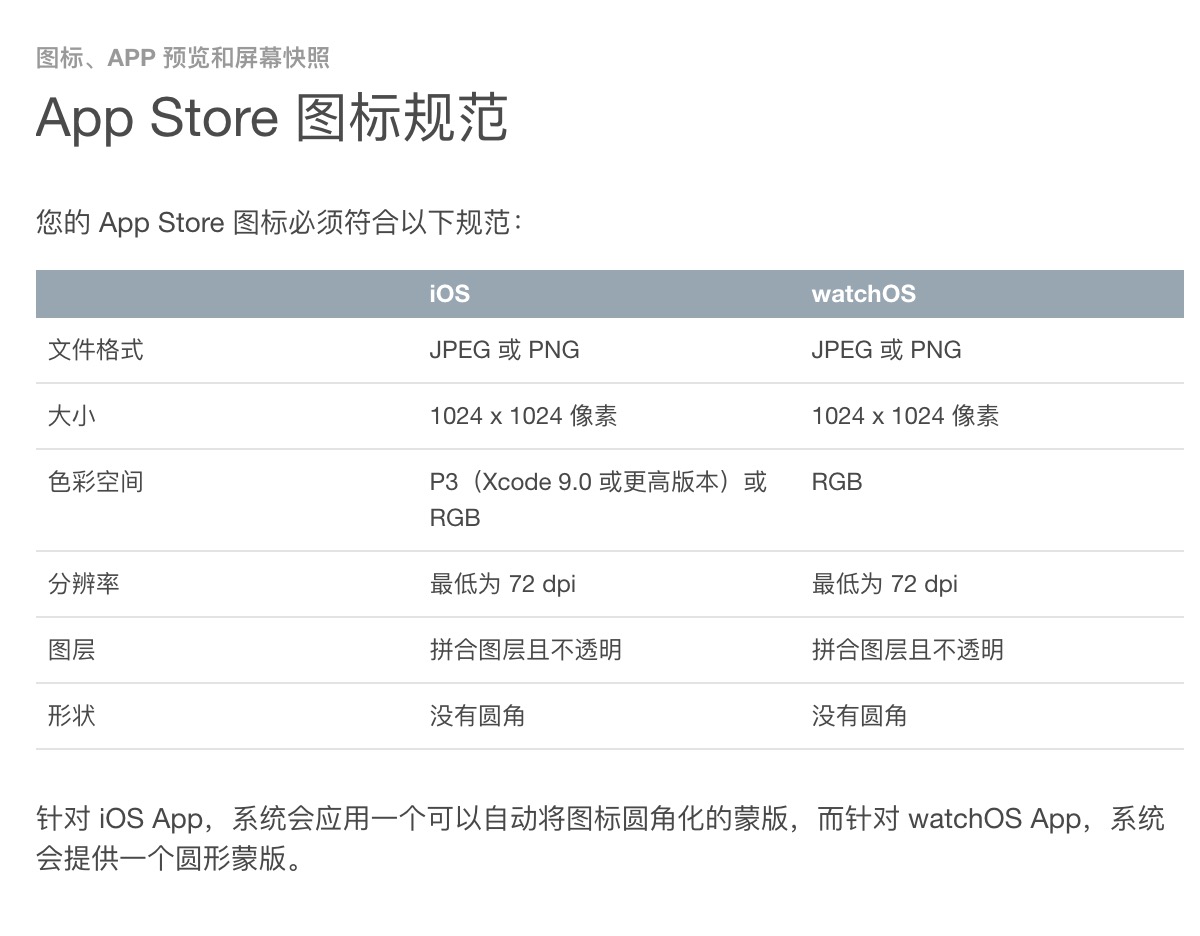
Task: Click the '分辨率' row label
Action: (84, 584)
